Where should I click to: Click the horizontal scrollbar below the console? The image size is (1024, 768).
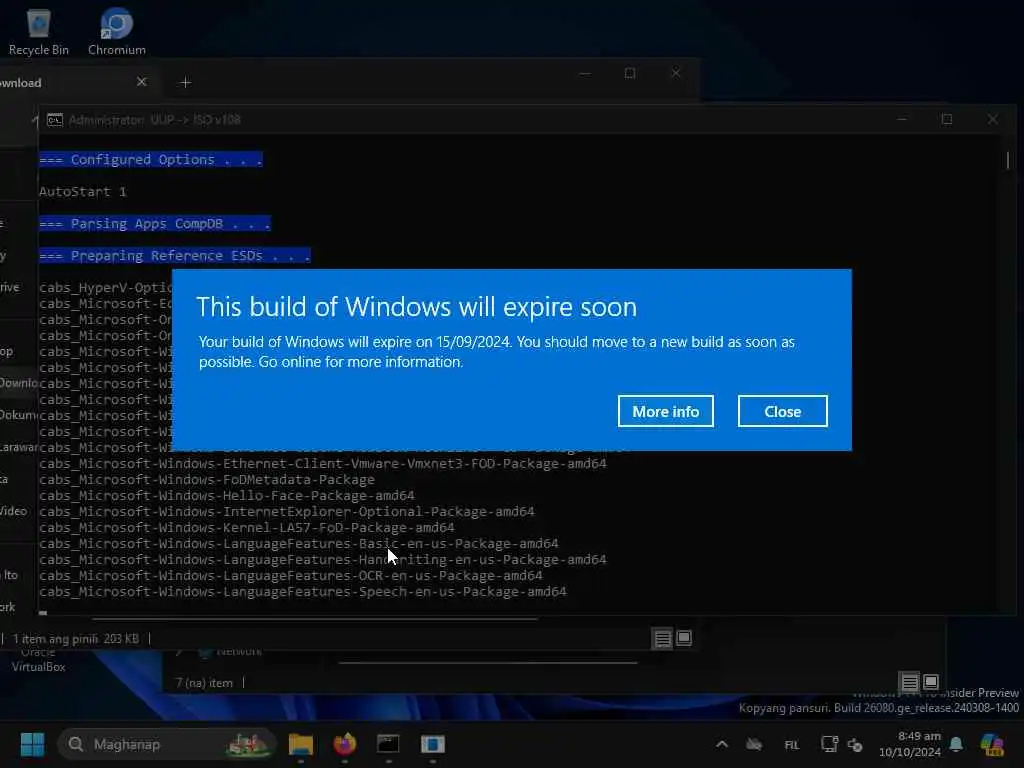tap(315, 618)
